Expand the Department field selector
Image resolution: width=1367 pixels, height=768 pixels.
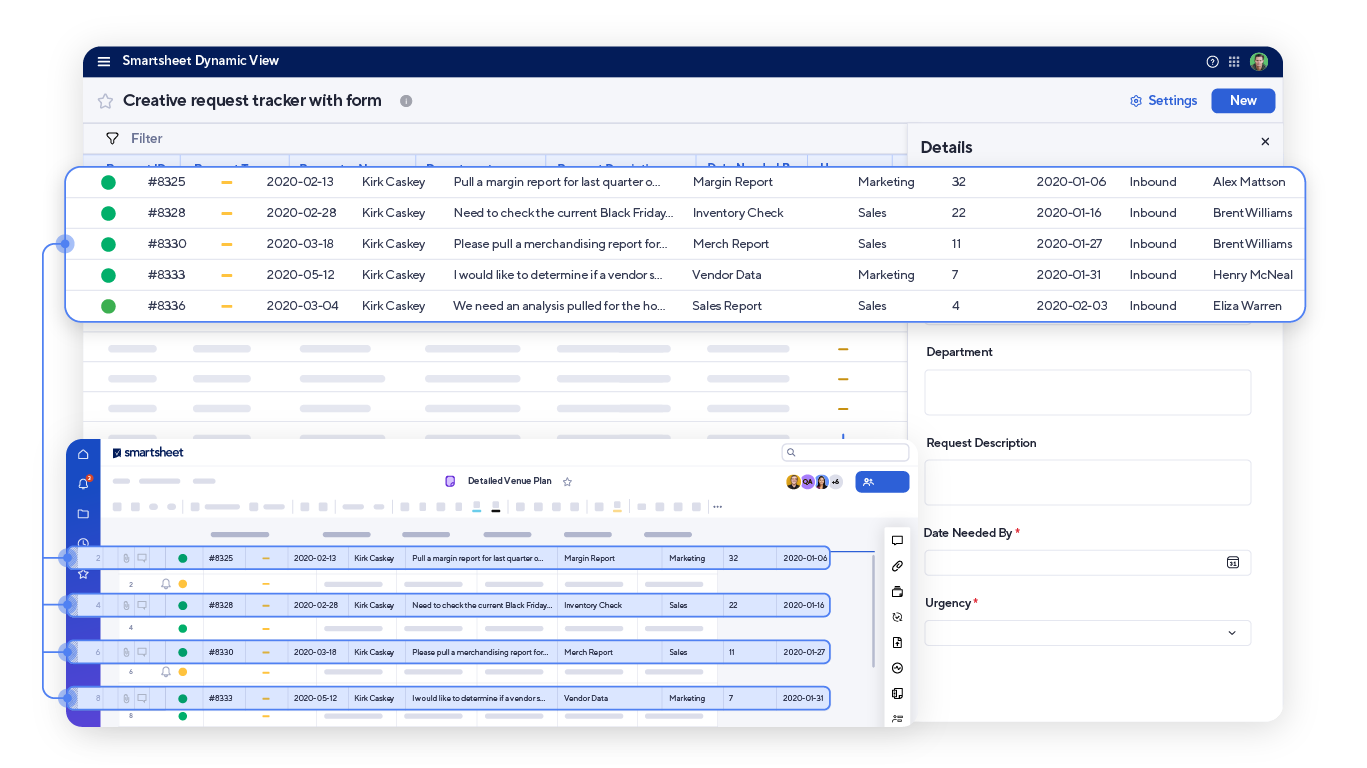click(x=1087, y=392)
